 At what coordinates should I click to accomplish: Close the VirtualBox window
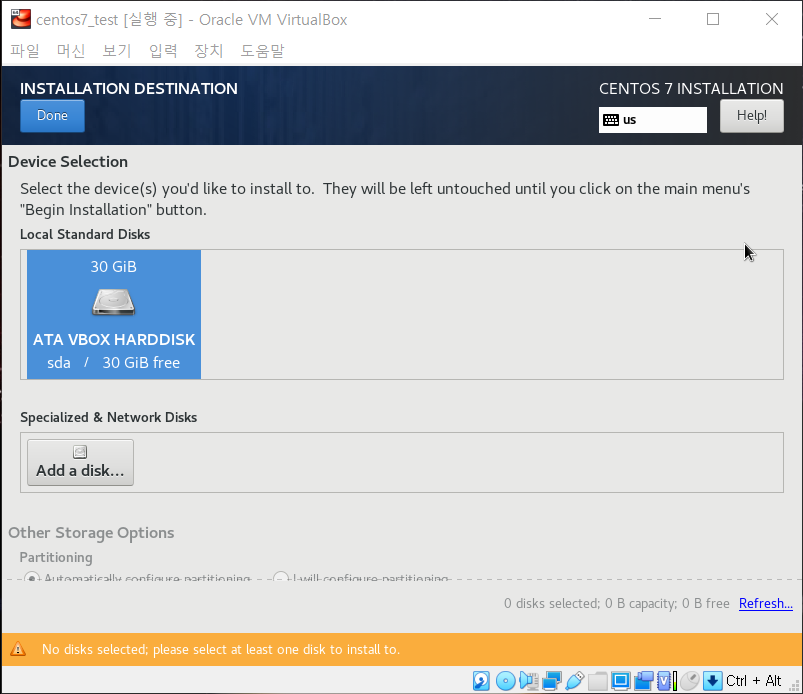coord(772,19)
